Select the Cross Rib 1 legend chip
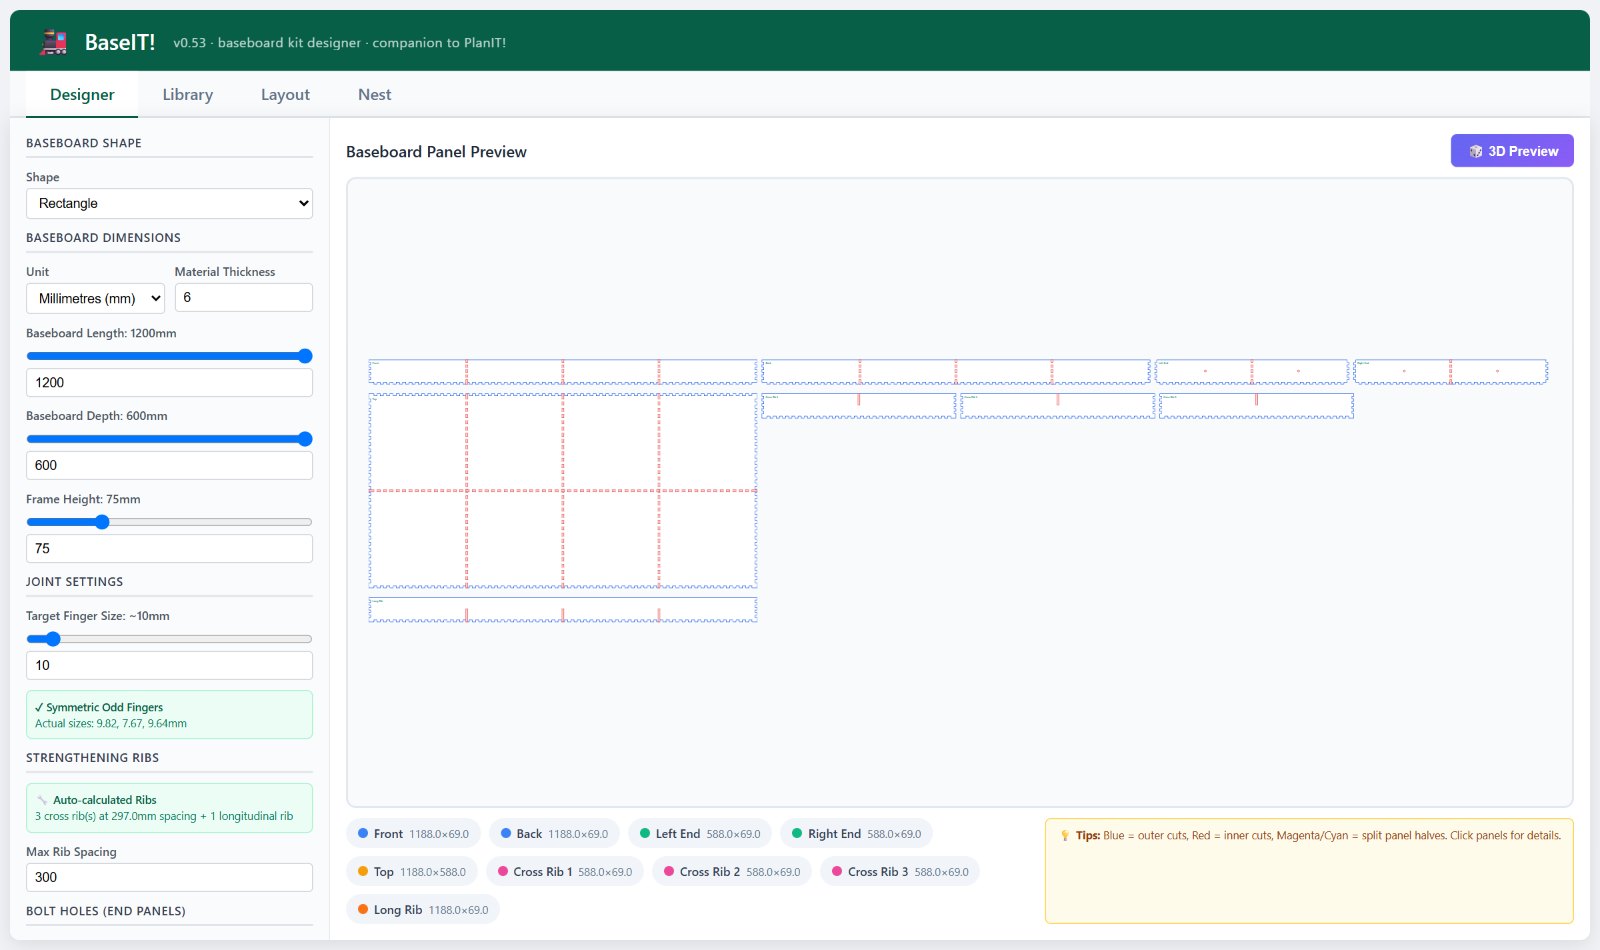This screenshot has height=950, width=1600. point(565,872)
